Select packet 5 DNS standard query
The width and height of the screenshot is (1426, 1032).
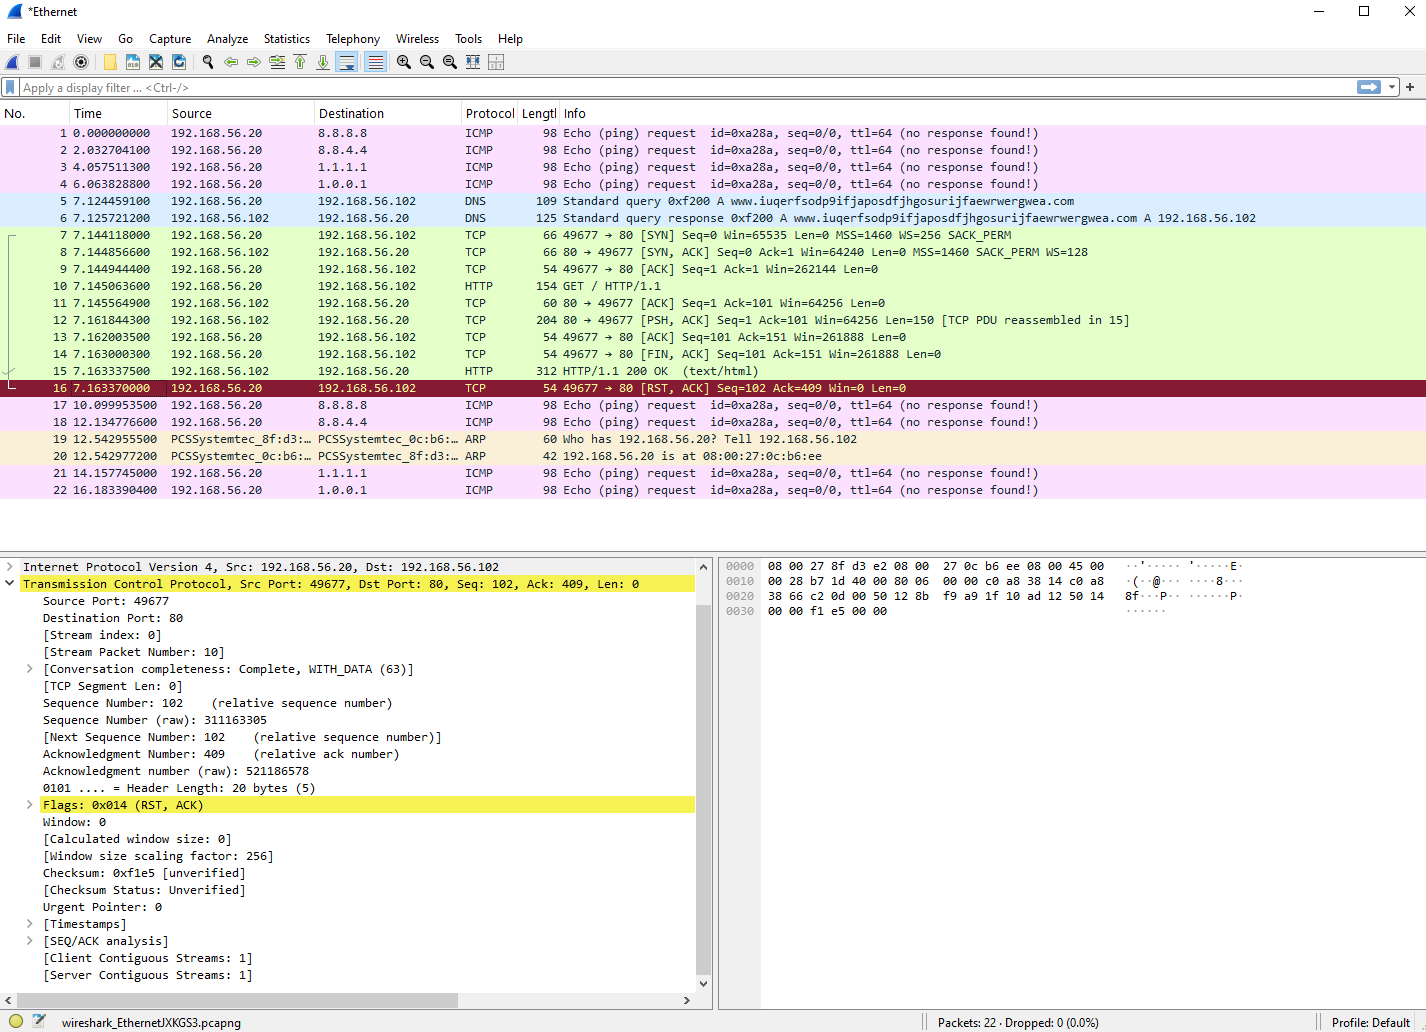713,201
